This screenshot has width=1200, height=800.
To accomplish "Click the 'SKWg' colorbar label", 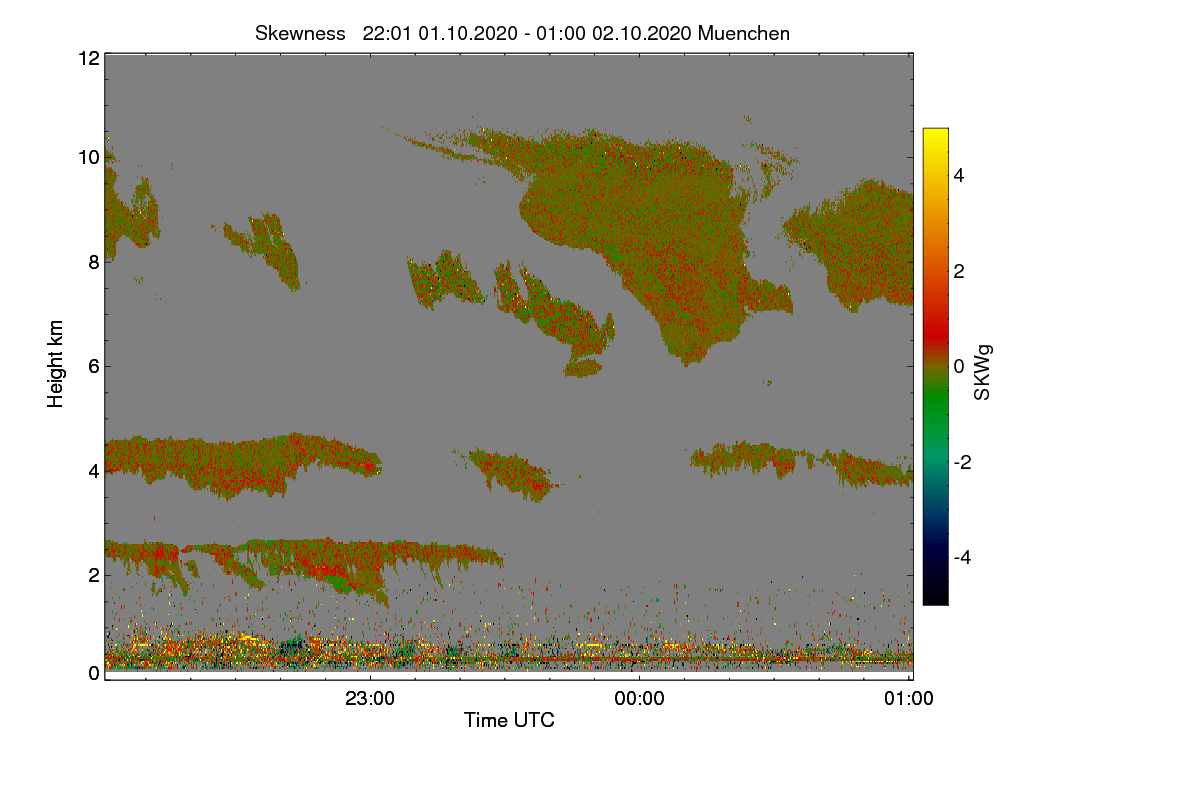I will click(x=983, y=372).
